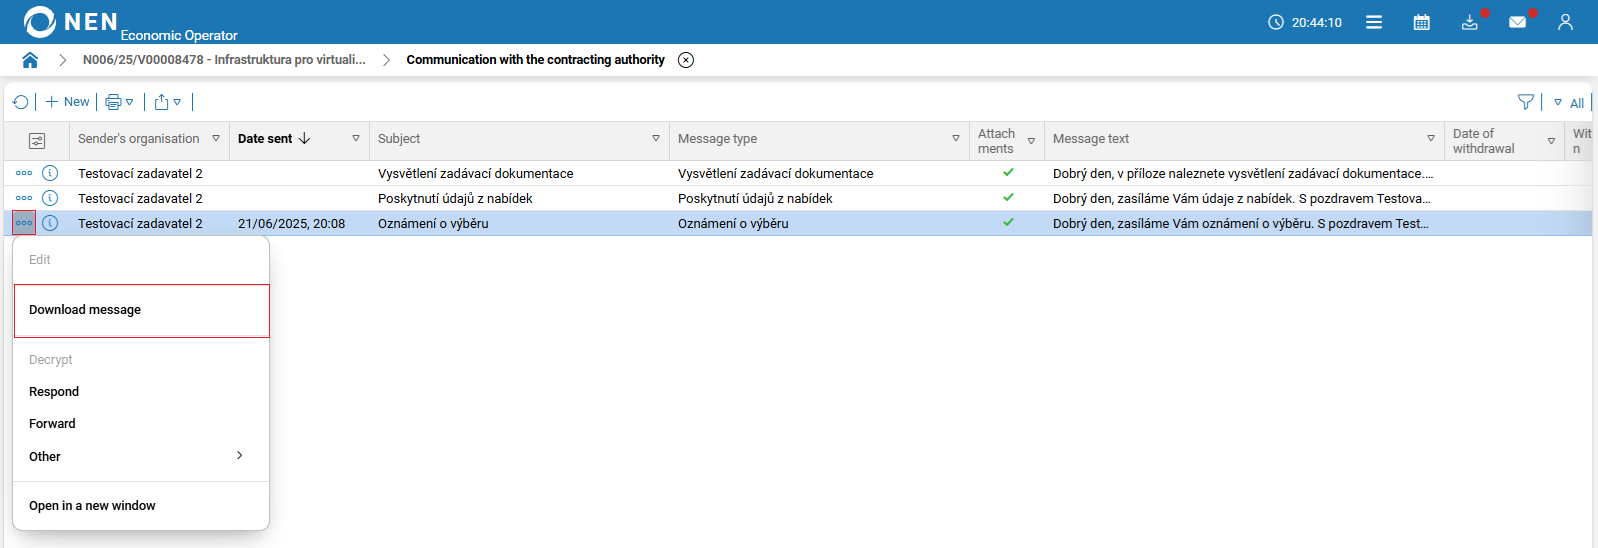Open the print icon in toolbar

113,102
